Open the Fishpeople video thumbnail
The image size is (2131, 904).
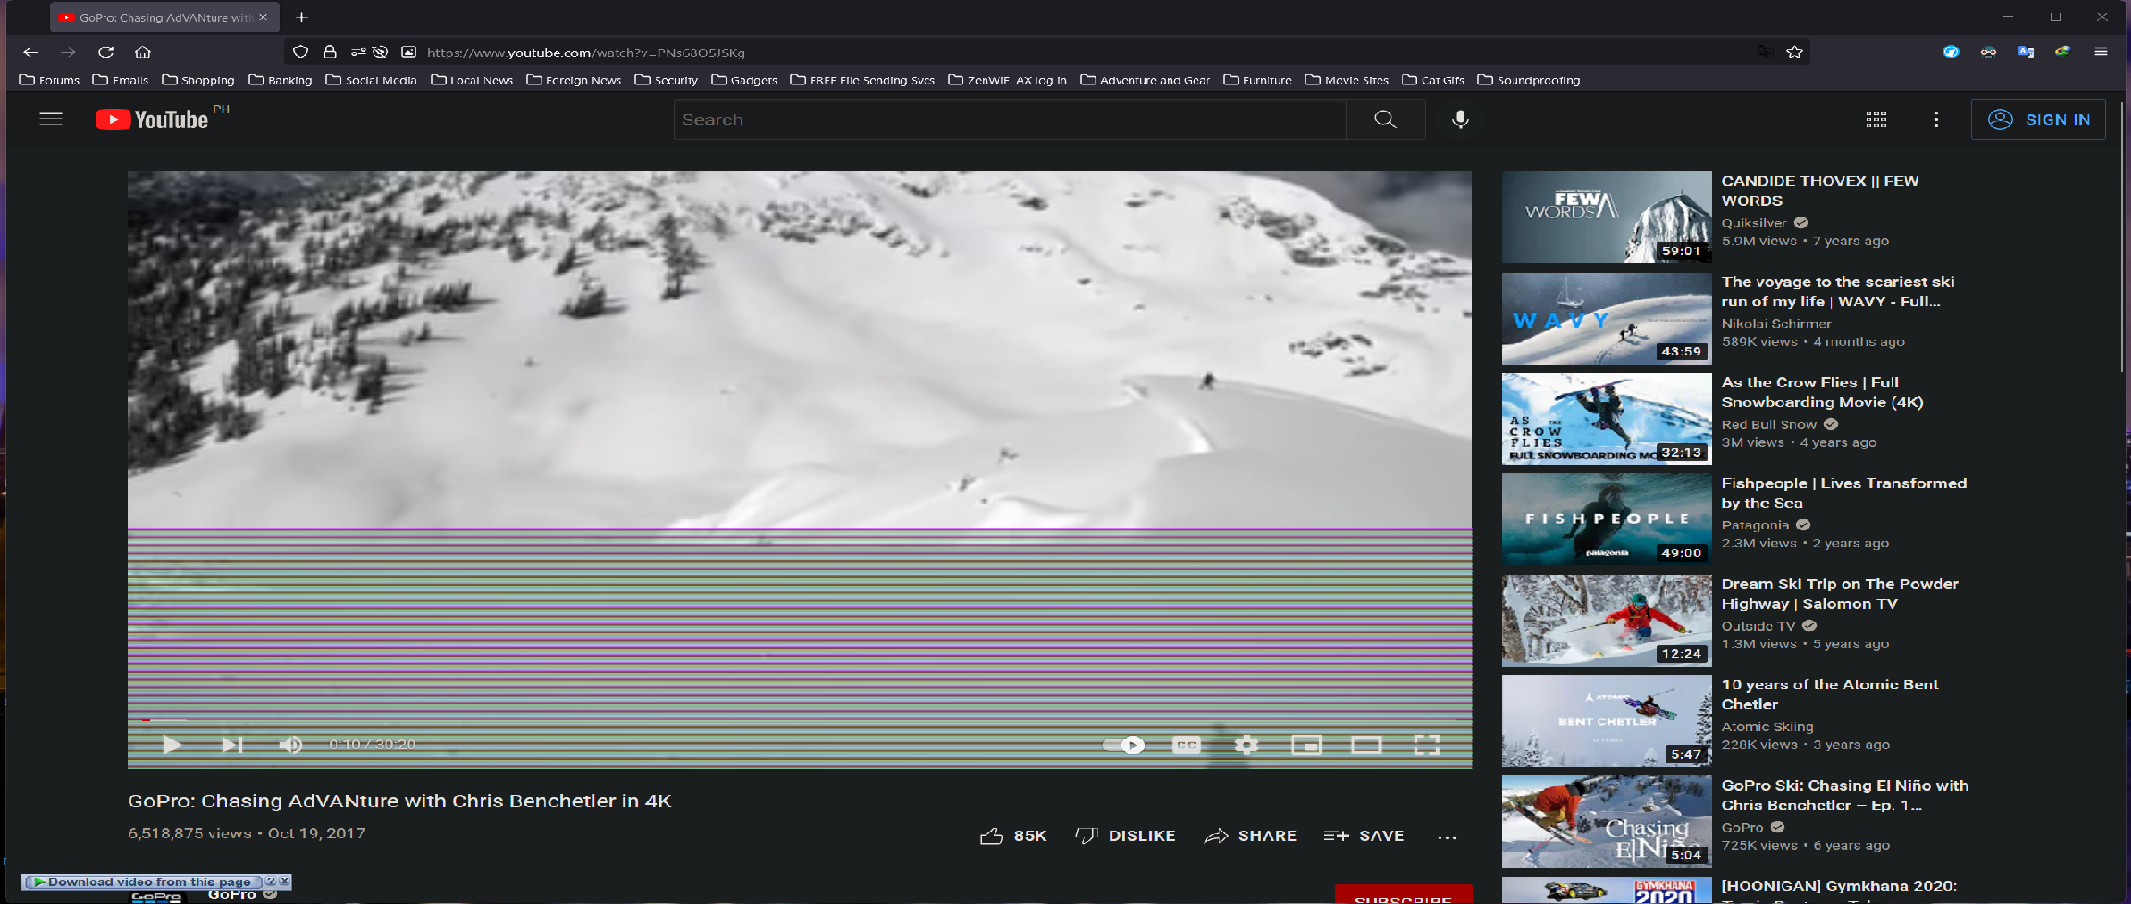point(1607,519)
